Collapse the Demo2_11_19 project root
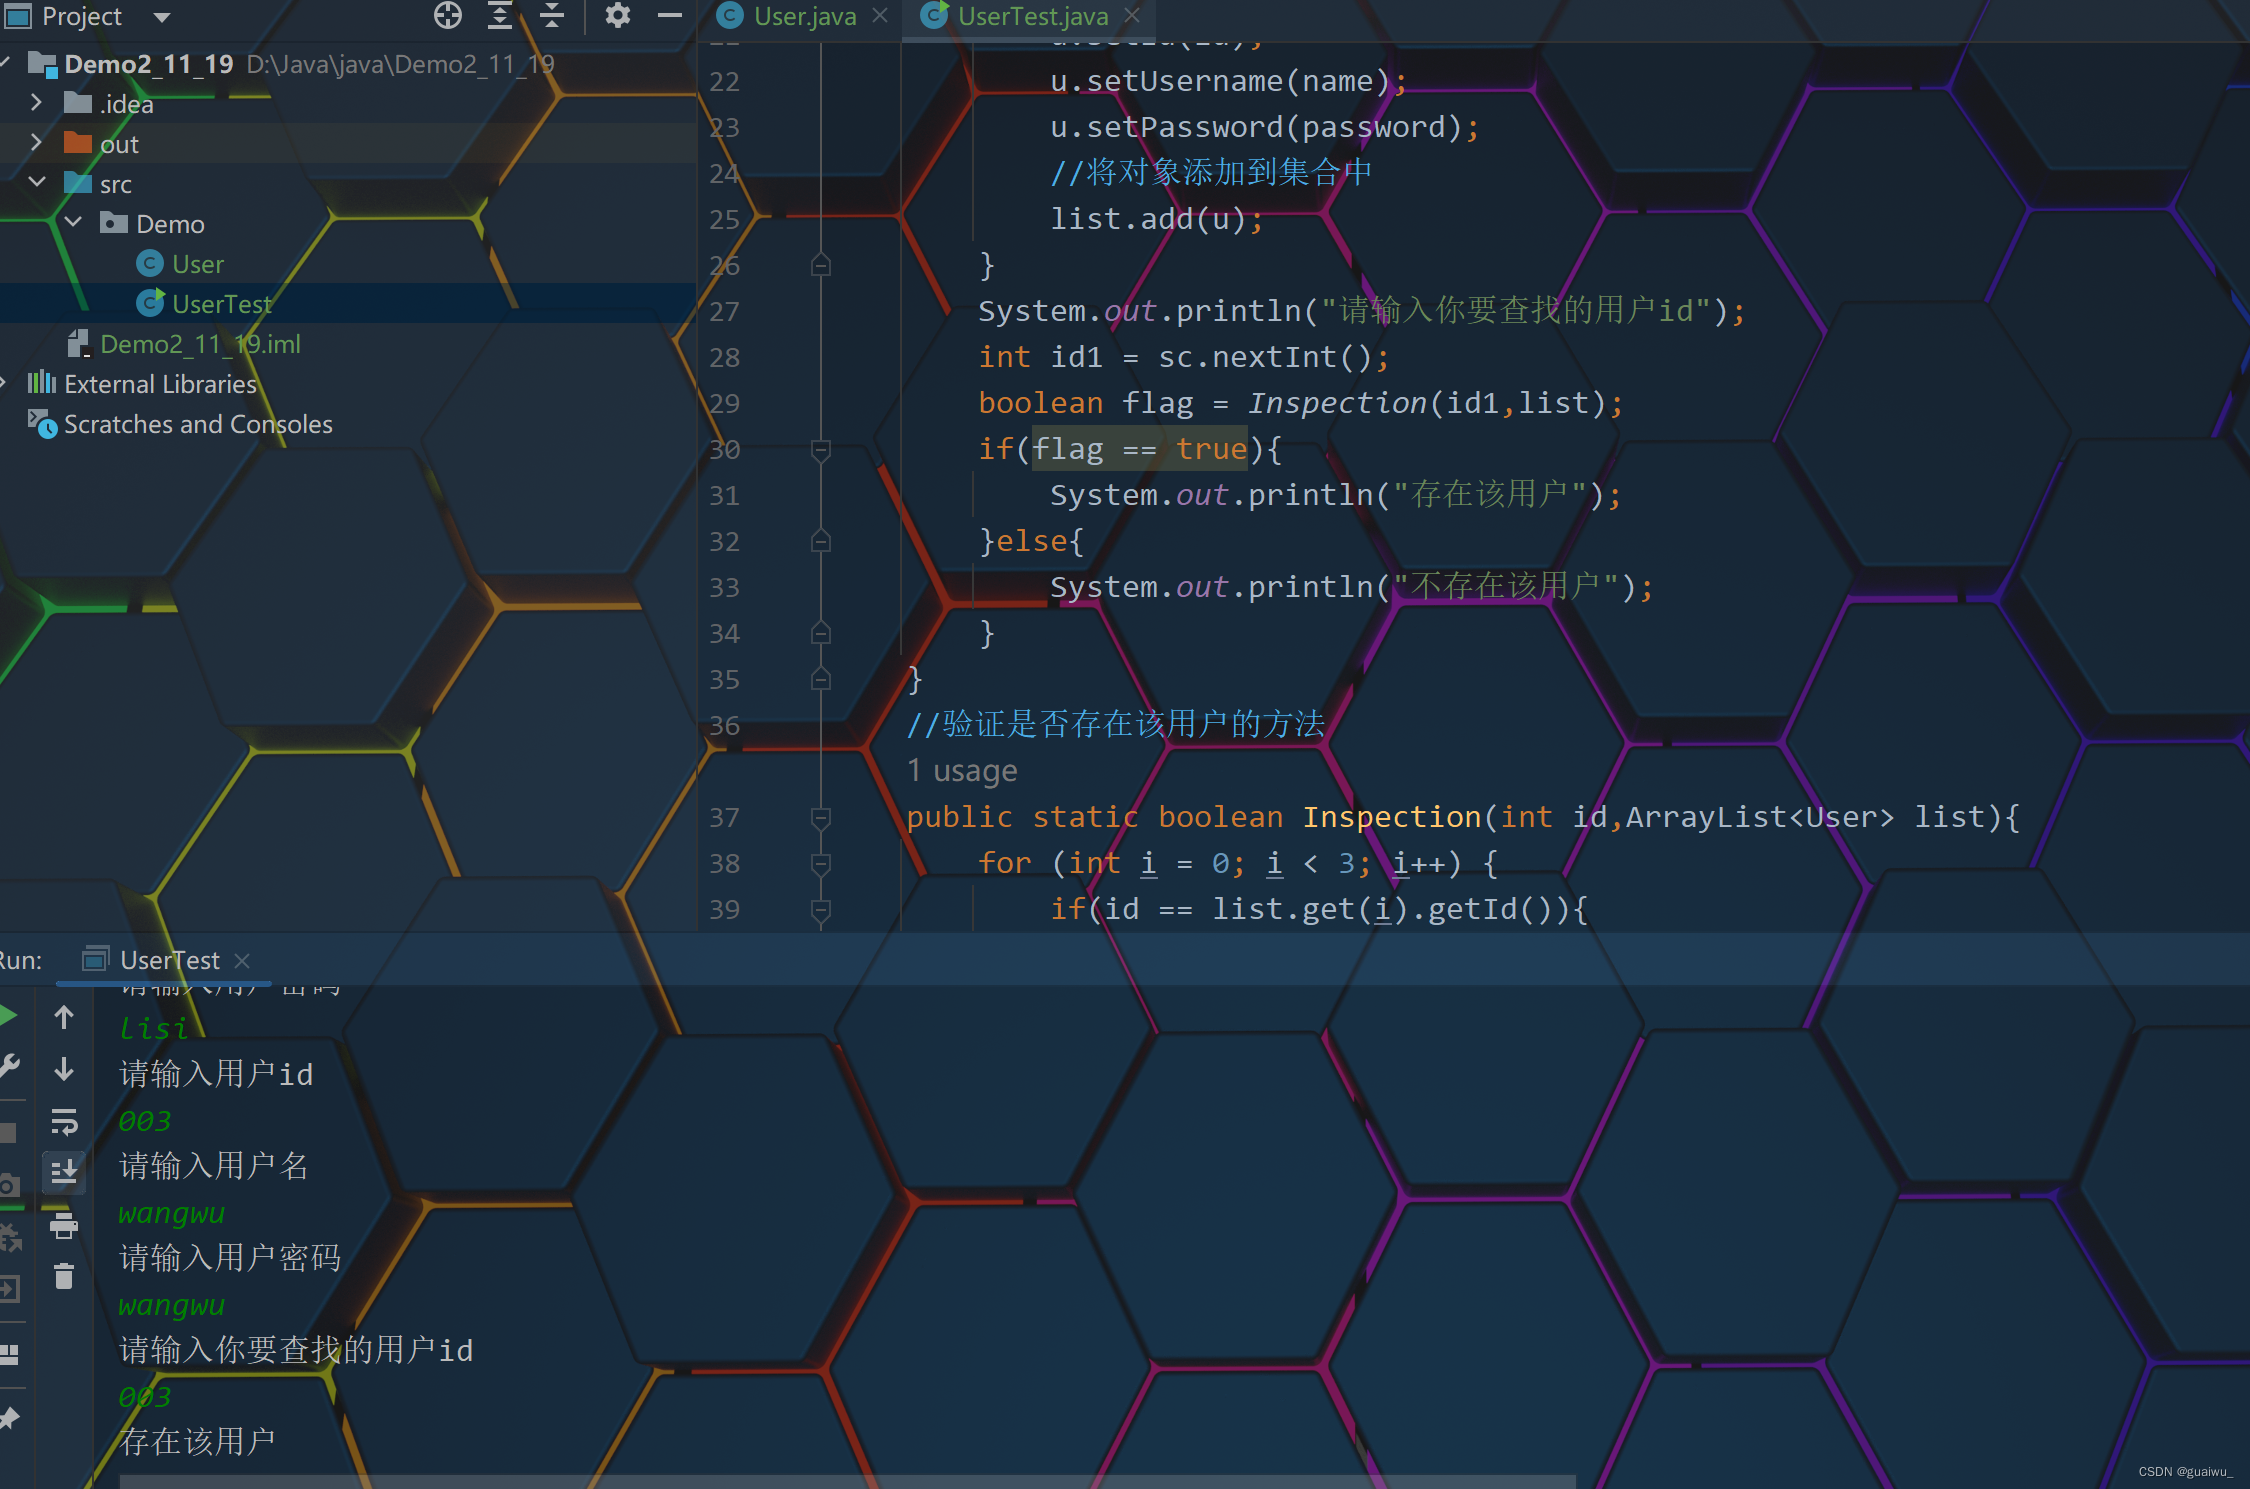This screenshot has width=2250, height=1489. click(x=5, y=63)
